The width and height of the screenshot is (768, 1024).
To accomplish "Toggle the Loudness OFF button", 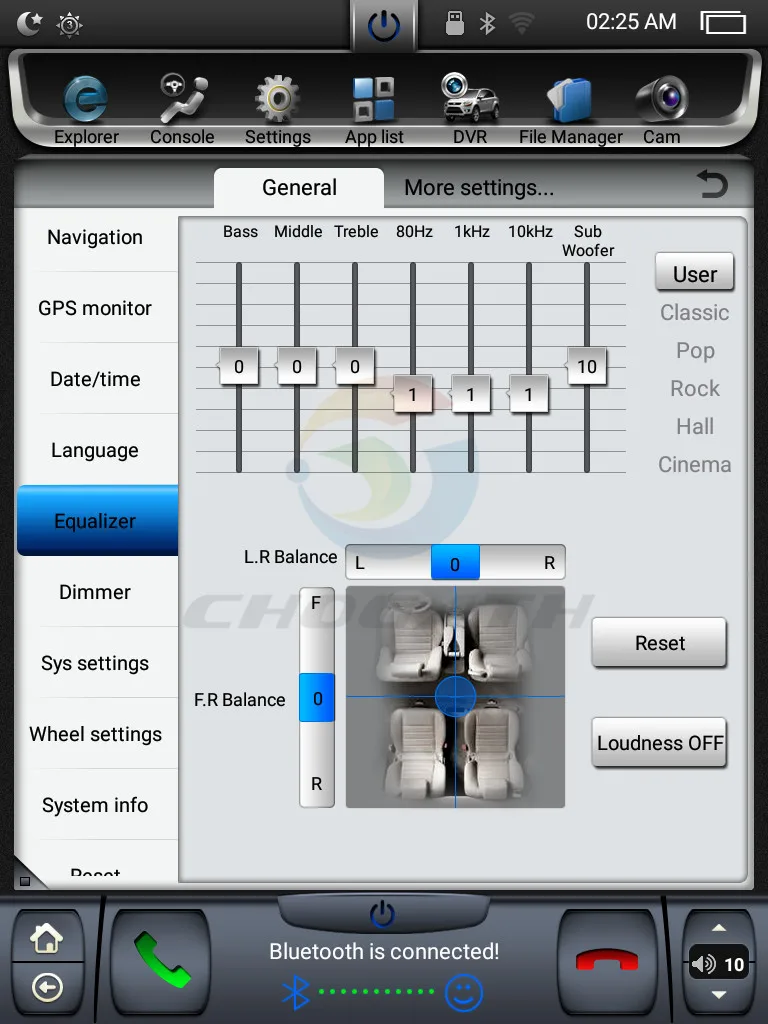I will (x=660, y=743).
